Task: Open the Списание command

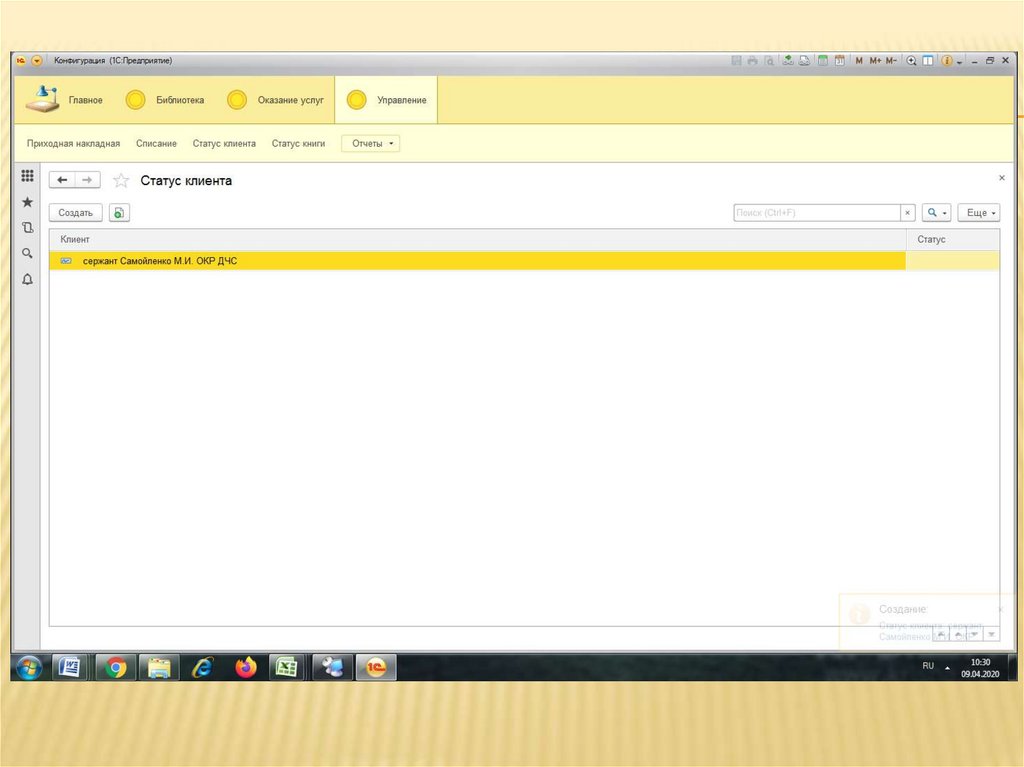Action: (x=156, y=144)
